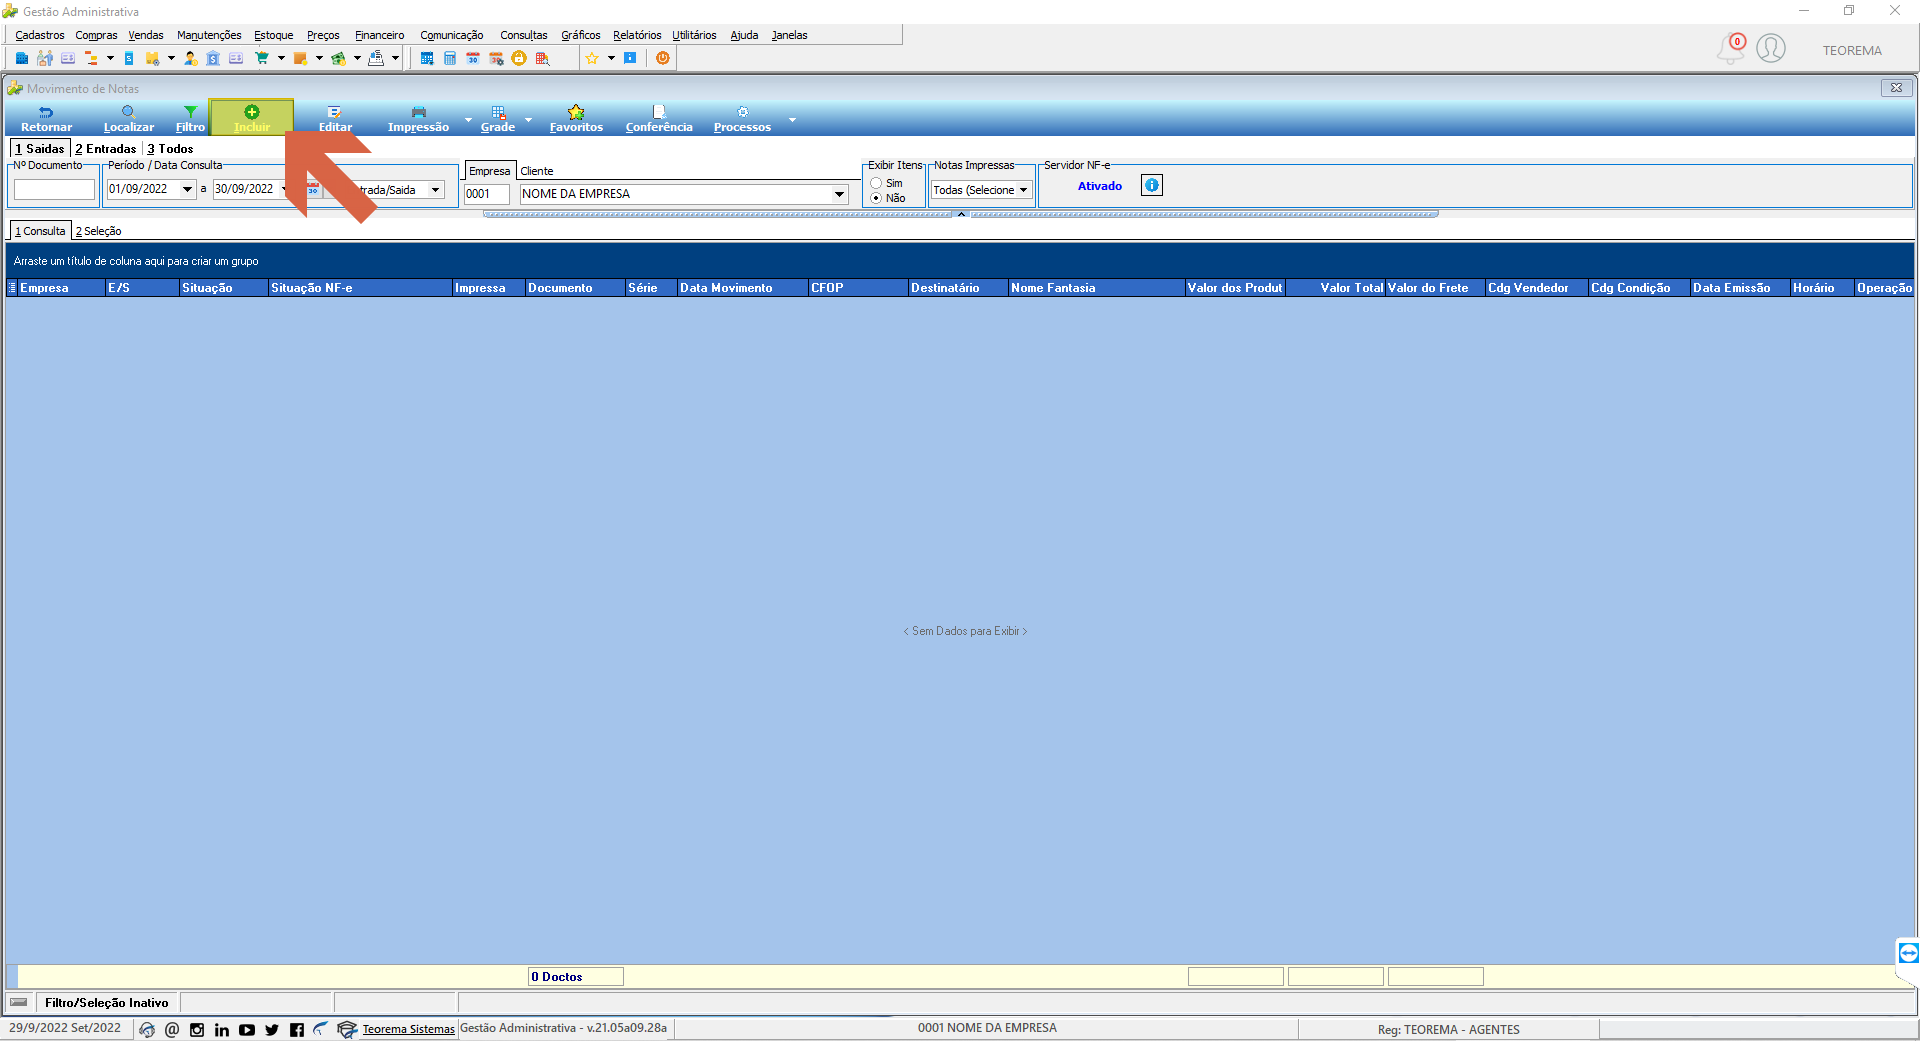
Task: Expand the start date 01/09/2022 dropdown
Action: (x=187, y=189)
